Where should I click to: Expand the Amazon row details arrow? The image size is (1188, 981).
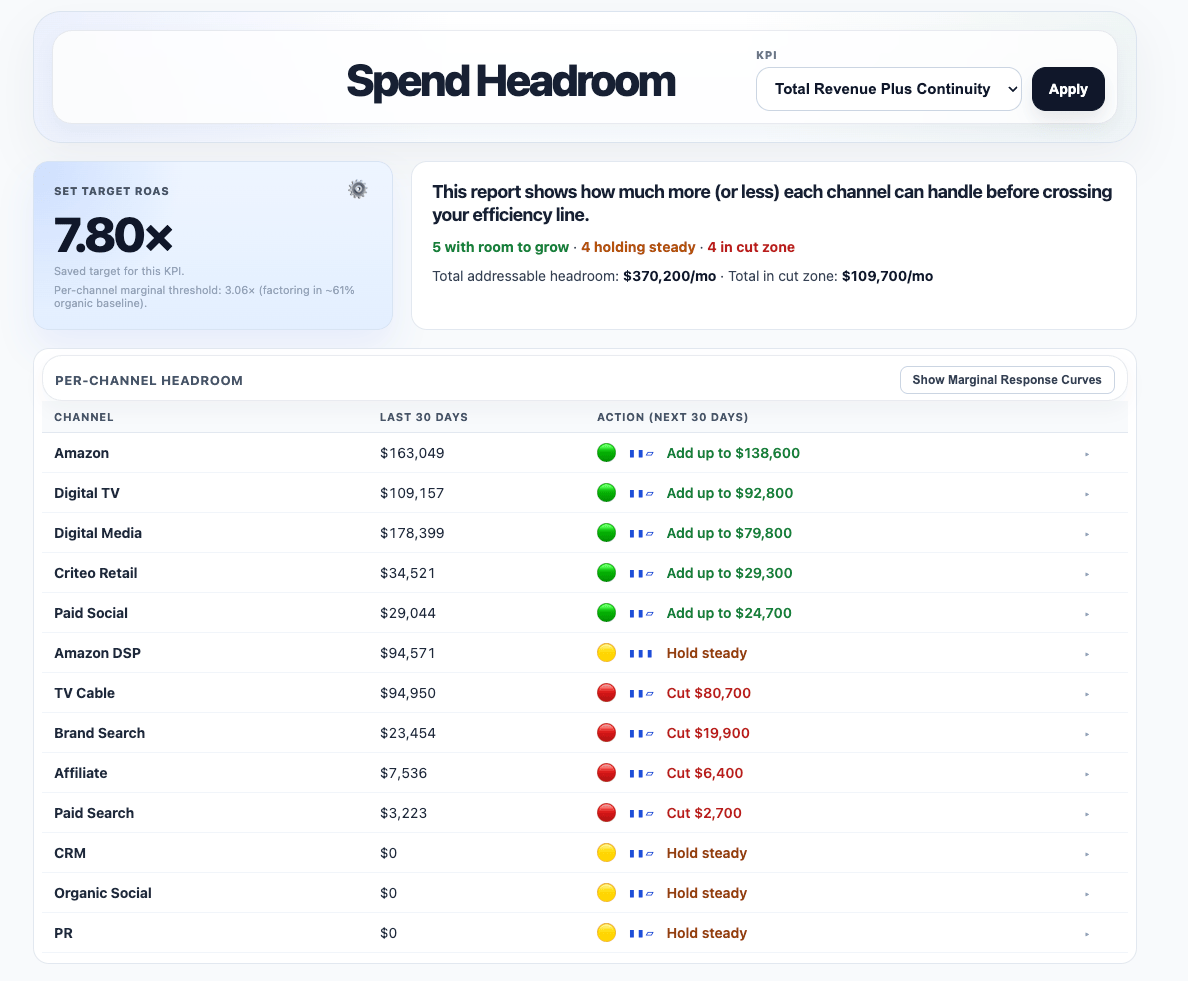coord(1086,455)
